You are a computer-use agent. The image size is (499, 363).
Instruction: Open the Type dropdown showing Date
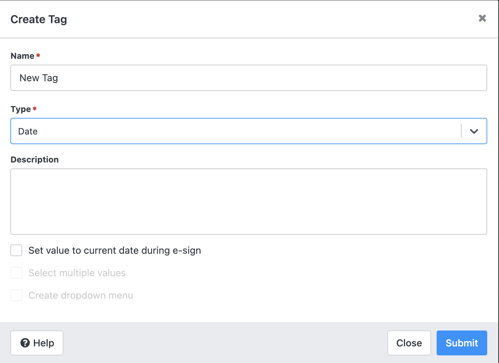(x=249, y=131)
